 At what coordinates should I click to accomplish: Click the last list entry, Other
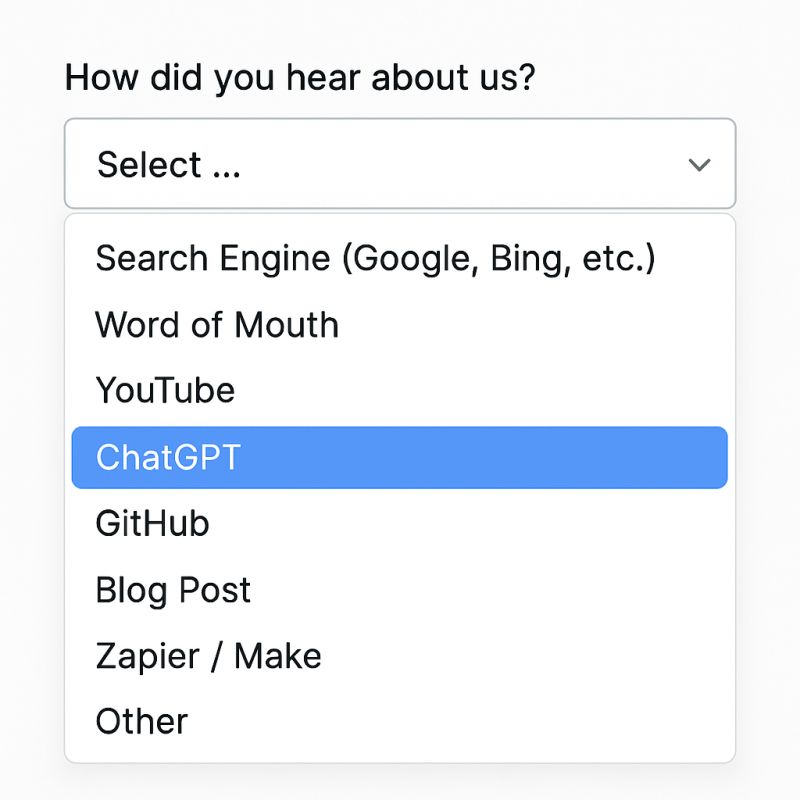141,721
